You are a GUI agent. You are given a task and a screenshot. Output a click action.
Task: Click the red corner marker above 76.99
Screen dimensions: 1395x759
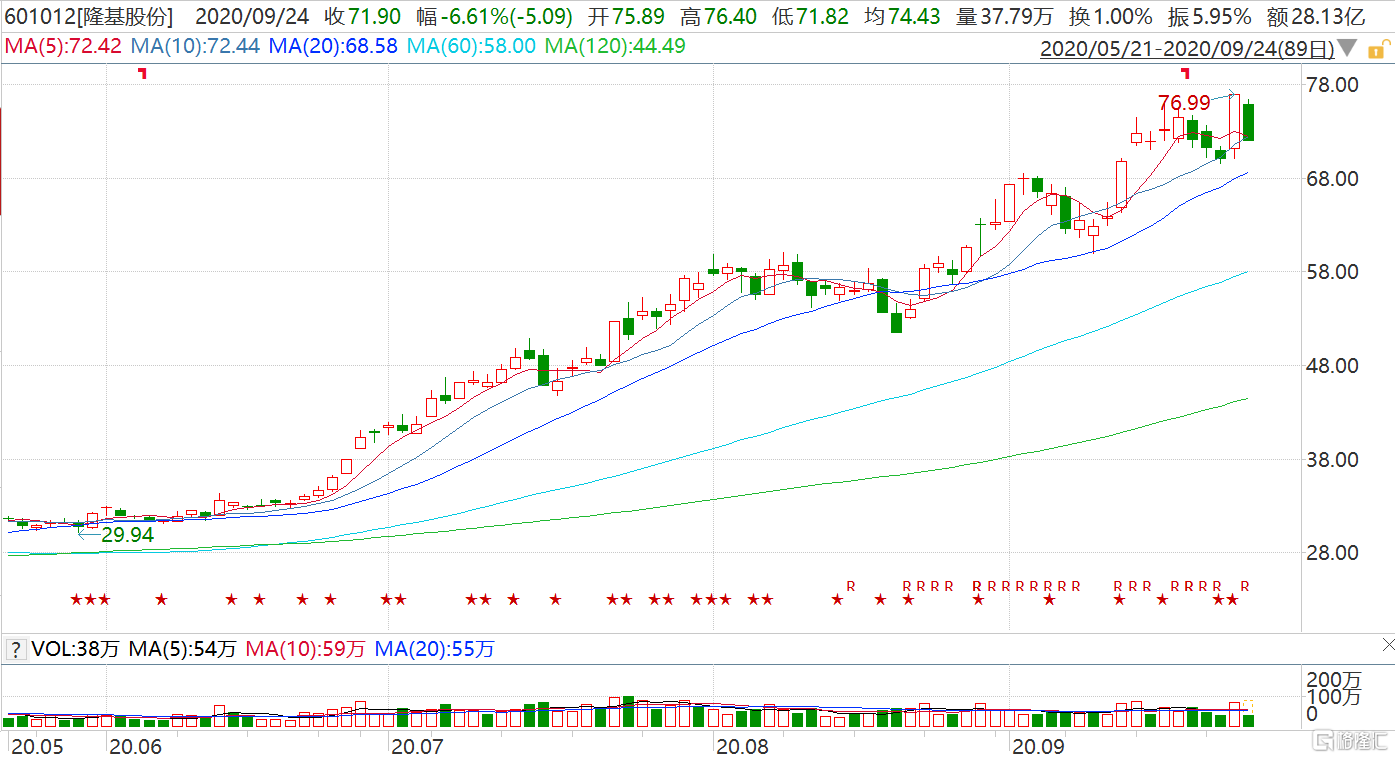tap(1185, 73)
